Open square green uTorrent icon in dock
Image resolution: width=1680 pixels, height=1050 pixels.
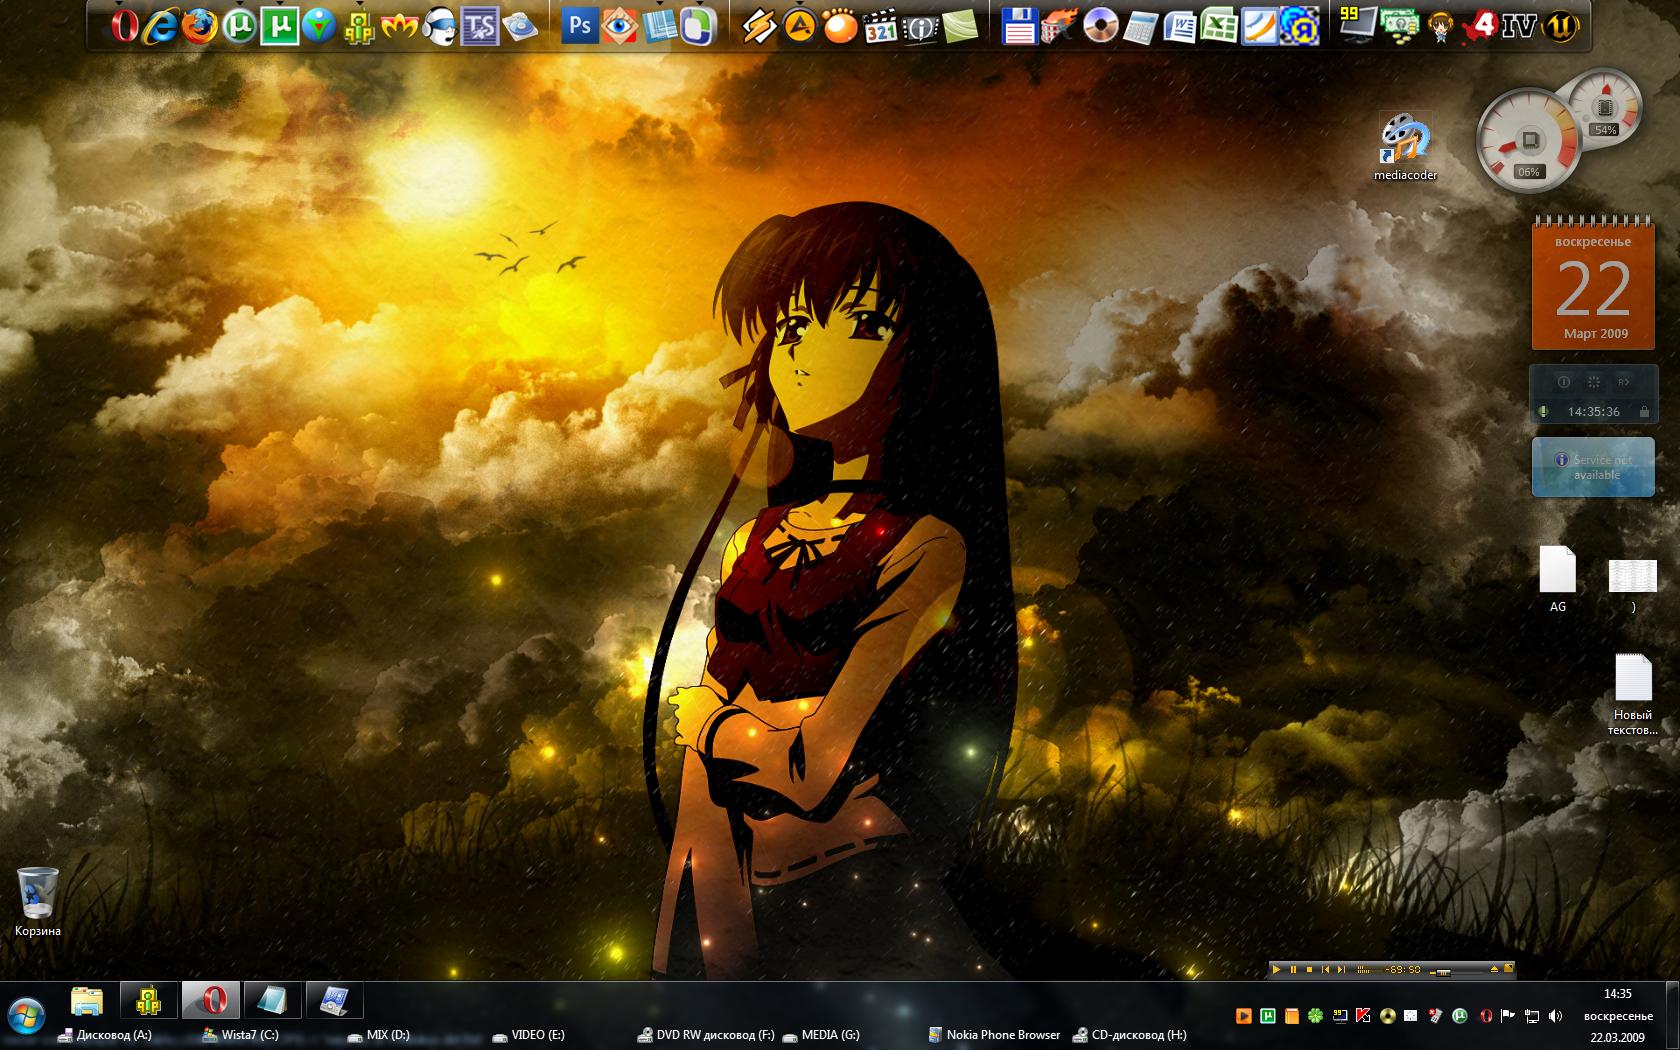tap(279, 26)
